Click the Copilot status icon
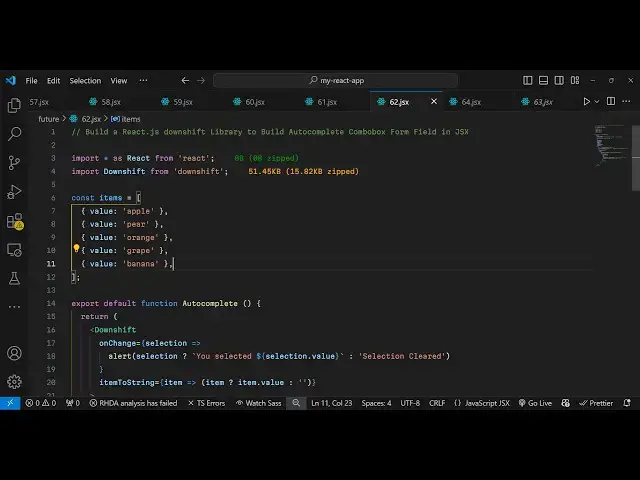Screen dimensions: 640x480 pos(565,403)
